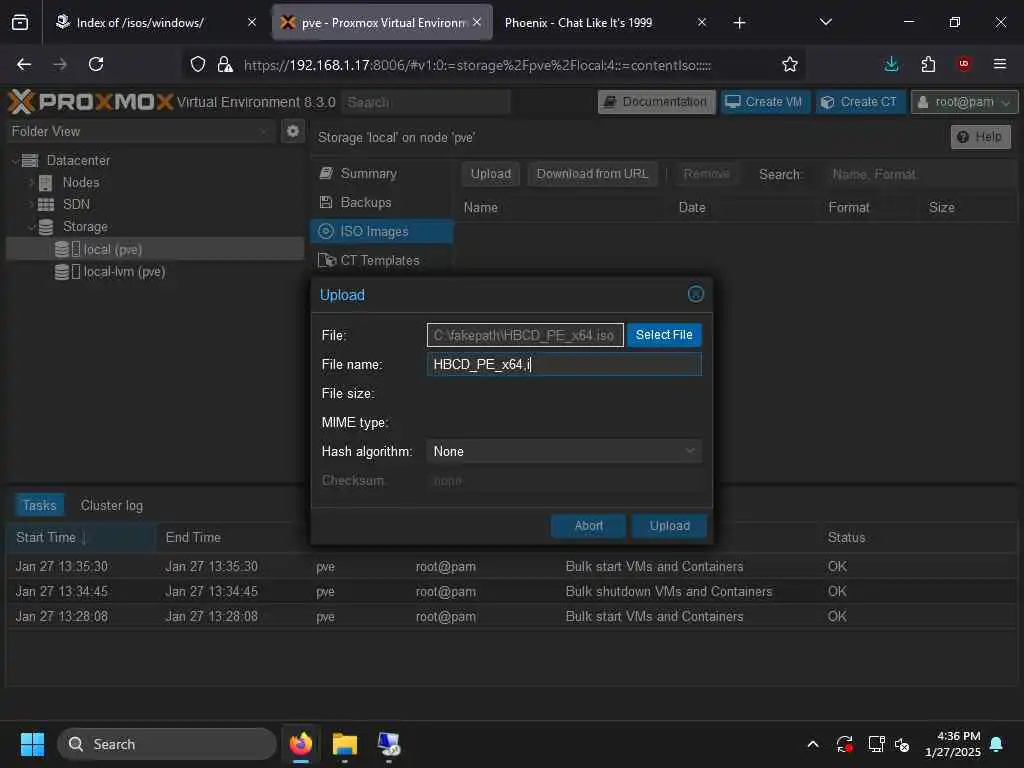Select the task starting Jan 27 13:35:30

[x=511, y=566]
